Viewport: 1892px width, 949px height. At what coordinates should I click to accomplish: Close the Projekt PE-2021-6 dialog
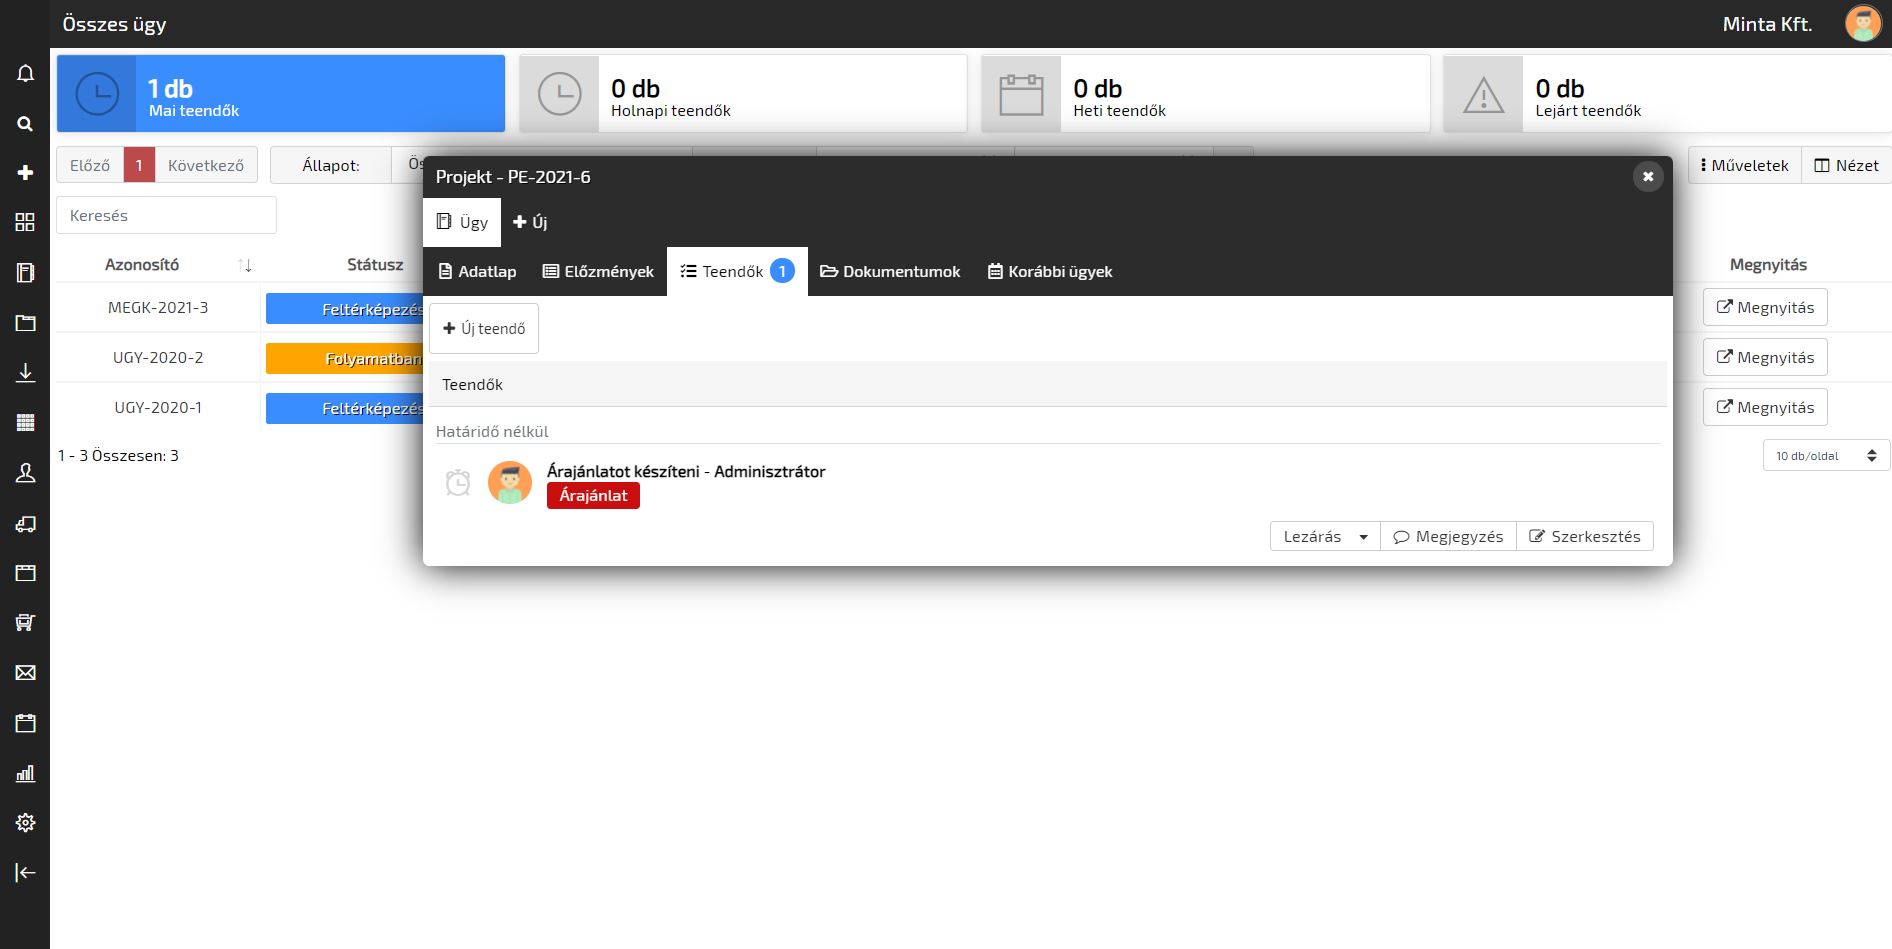1647,177
